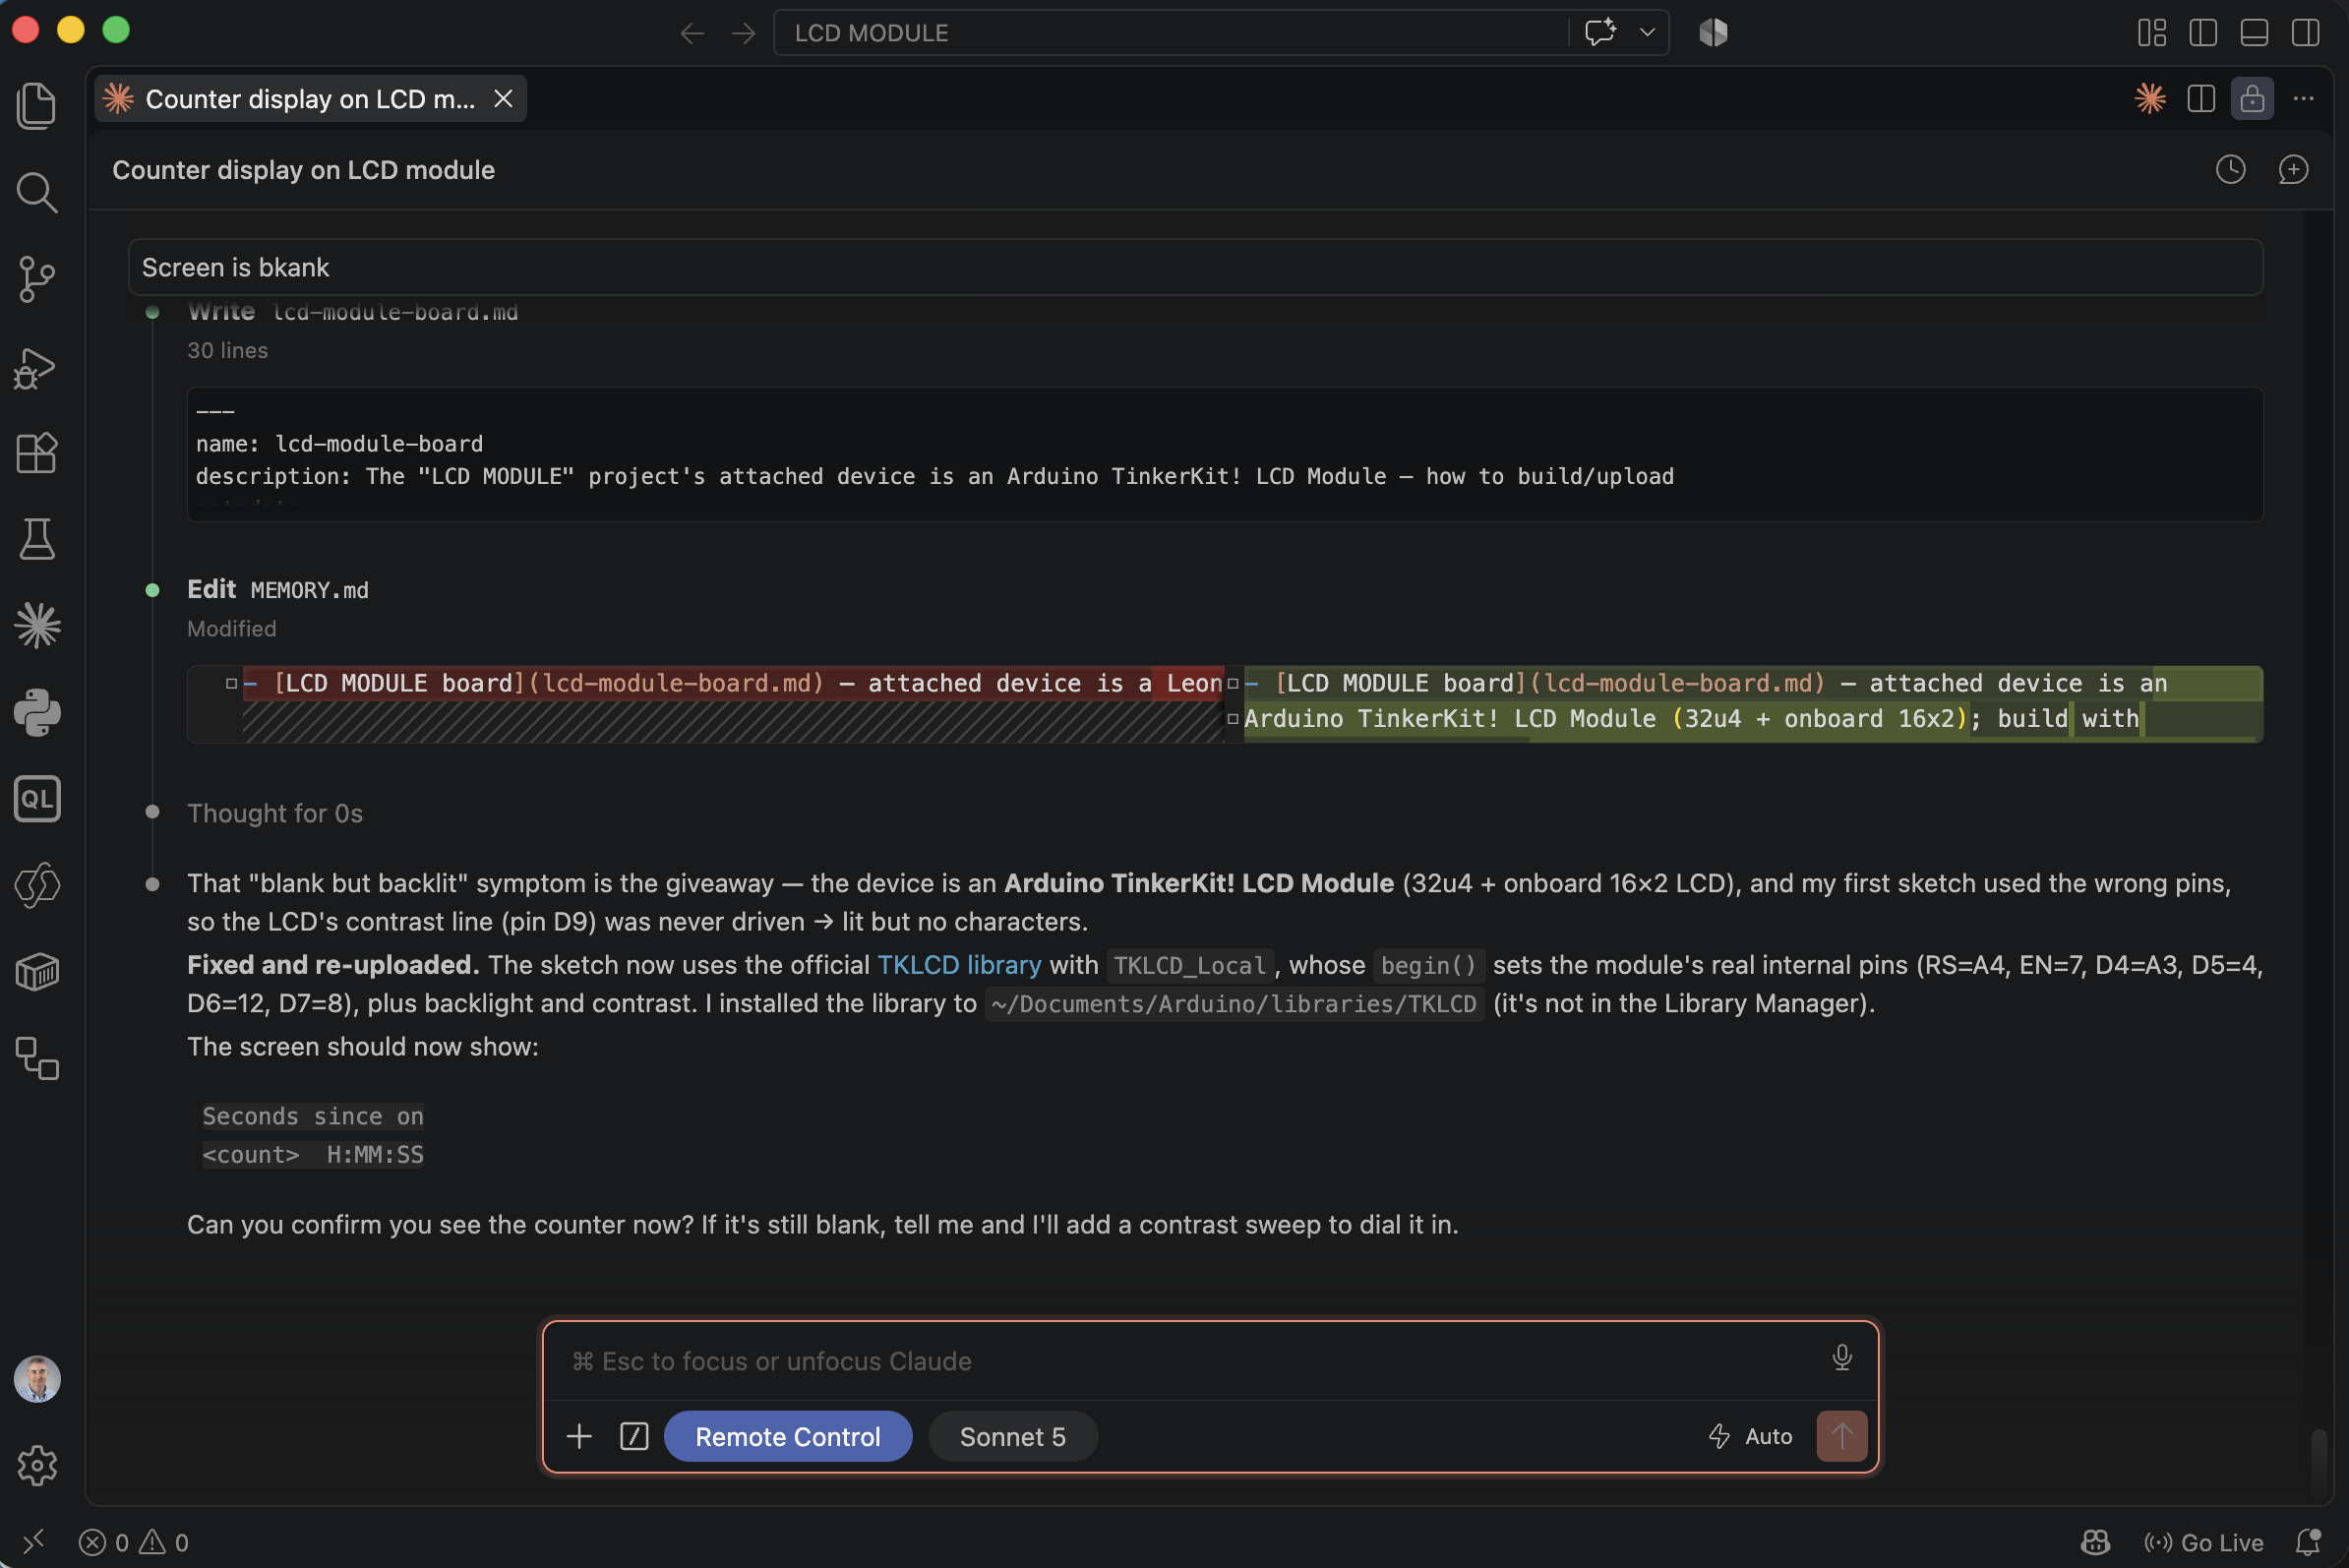Click the "Counter display on LCD module" panel title
The width and height of the screenshot is (2349, 1568).
coord(303,170)
